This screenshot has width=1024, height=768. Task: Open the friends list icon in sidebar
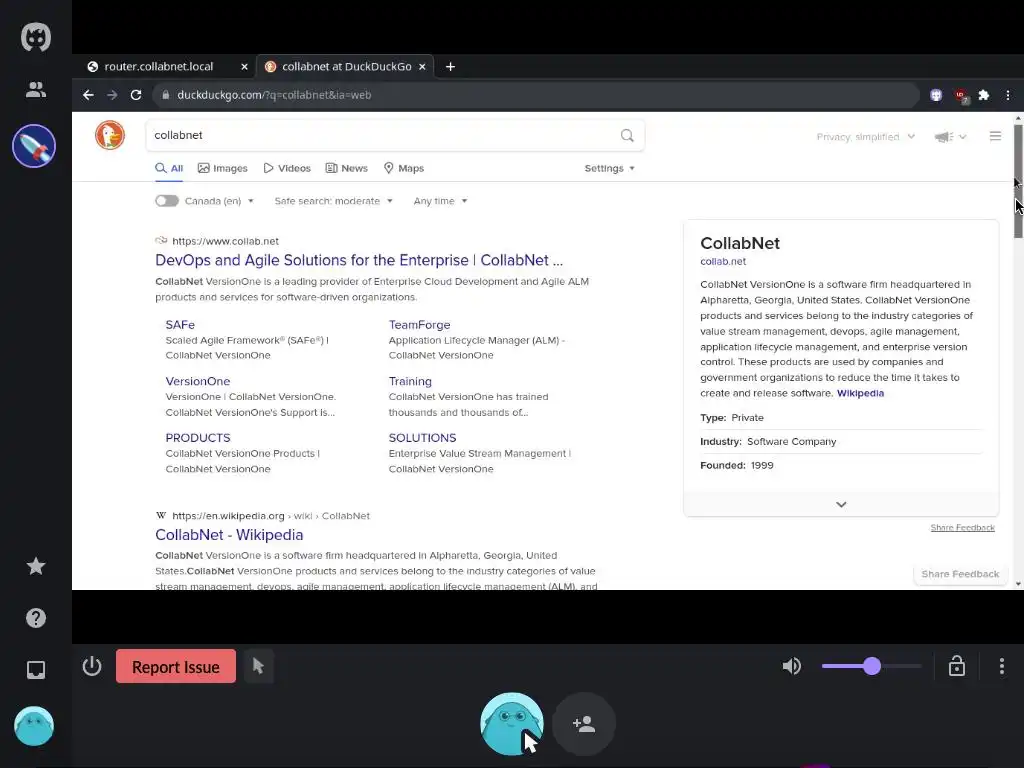point(35,89)
